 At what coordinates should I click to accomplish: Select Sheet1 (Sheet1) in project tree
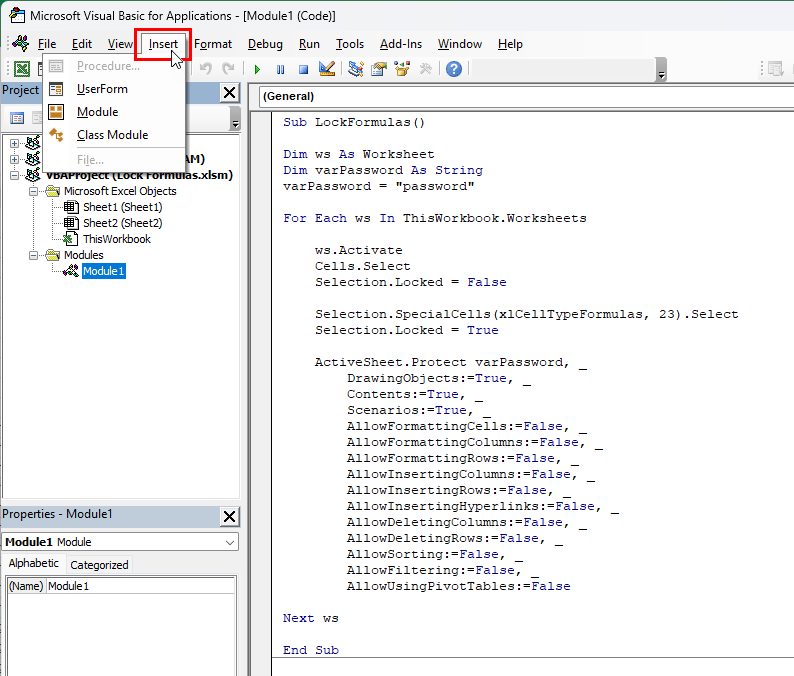[x=123, y=207]
